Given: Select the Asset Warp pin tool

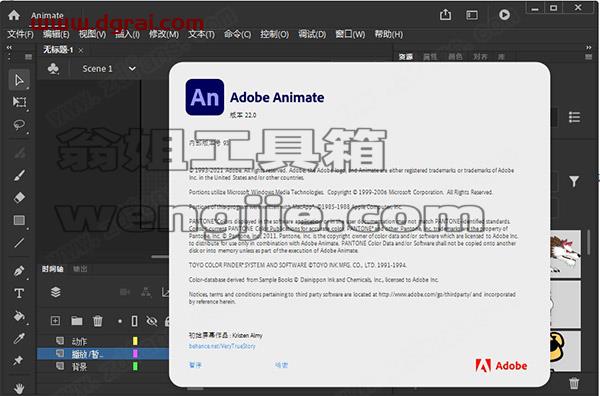Looking at the screenshot, I should [18, 360].
